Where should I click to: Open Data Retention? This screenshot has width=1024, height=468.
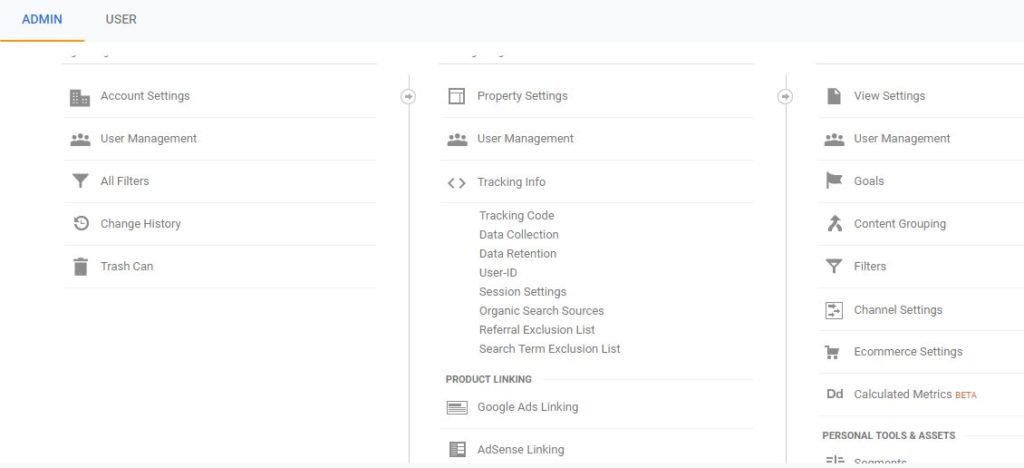tap(518, 253)
